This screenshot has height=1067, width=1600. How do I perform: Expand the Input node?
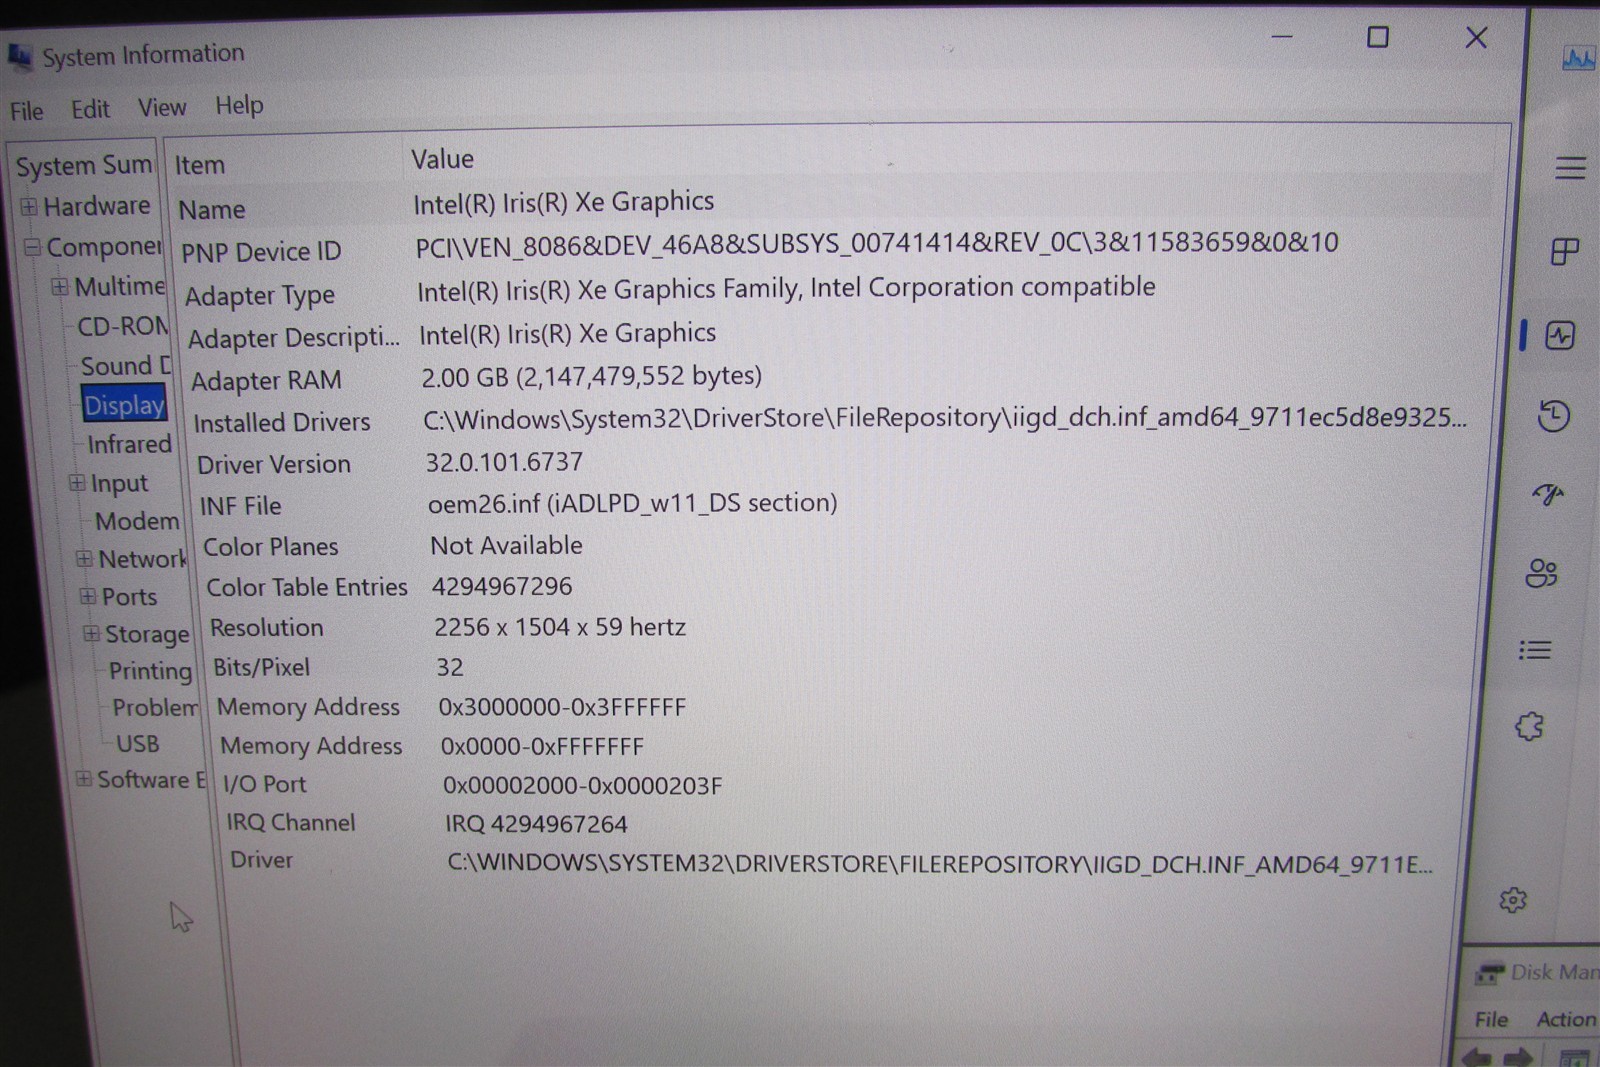point(77,483)
